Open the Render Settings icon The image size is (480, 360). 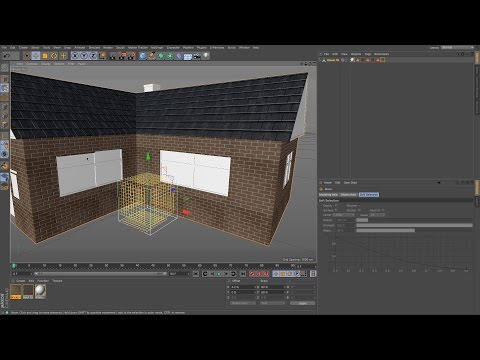pos(132,56)
